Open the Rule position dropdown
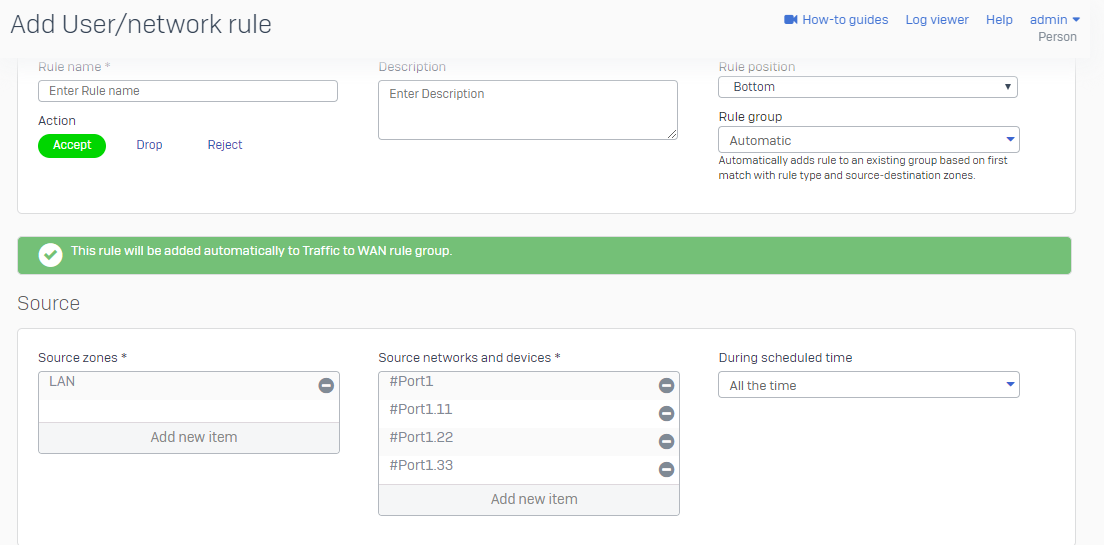 tap(868, 87)
